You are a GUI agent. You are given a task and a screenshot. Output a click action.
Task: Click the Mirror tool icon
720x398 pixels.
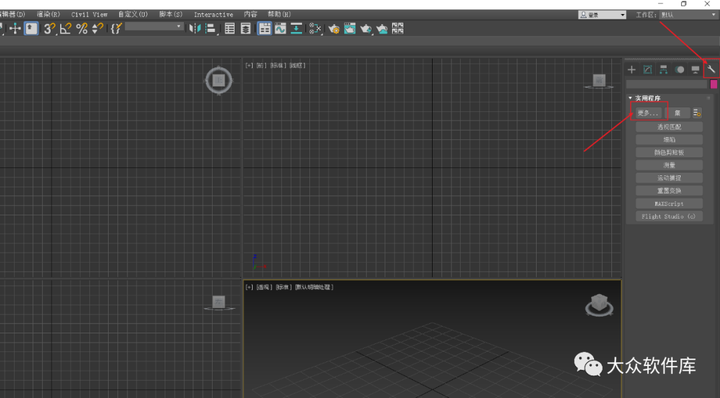[x=195, y=29]
